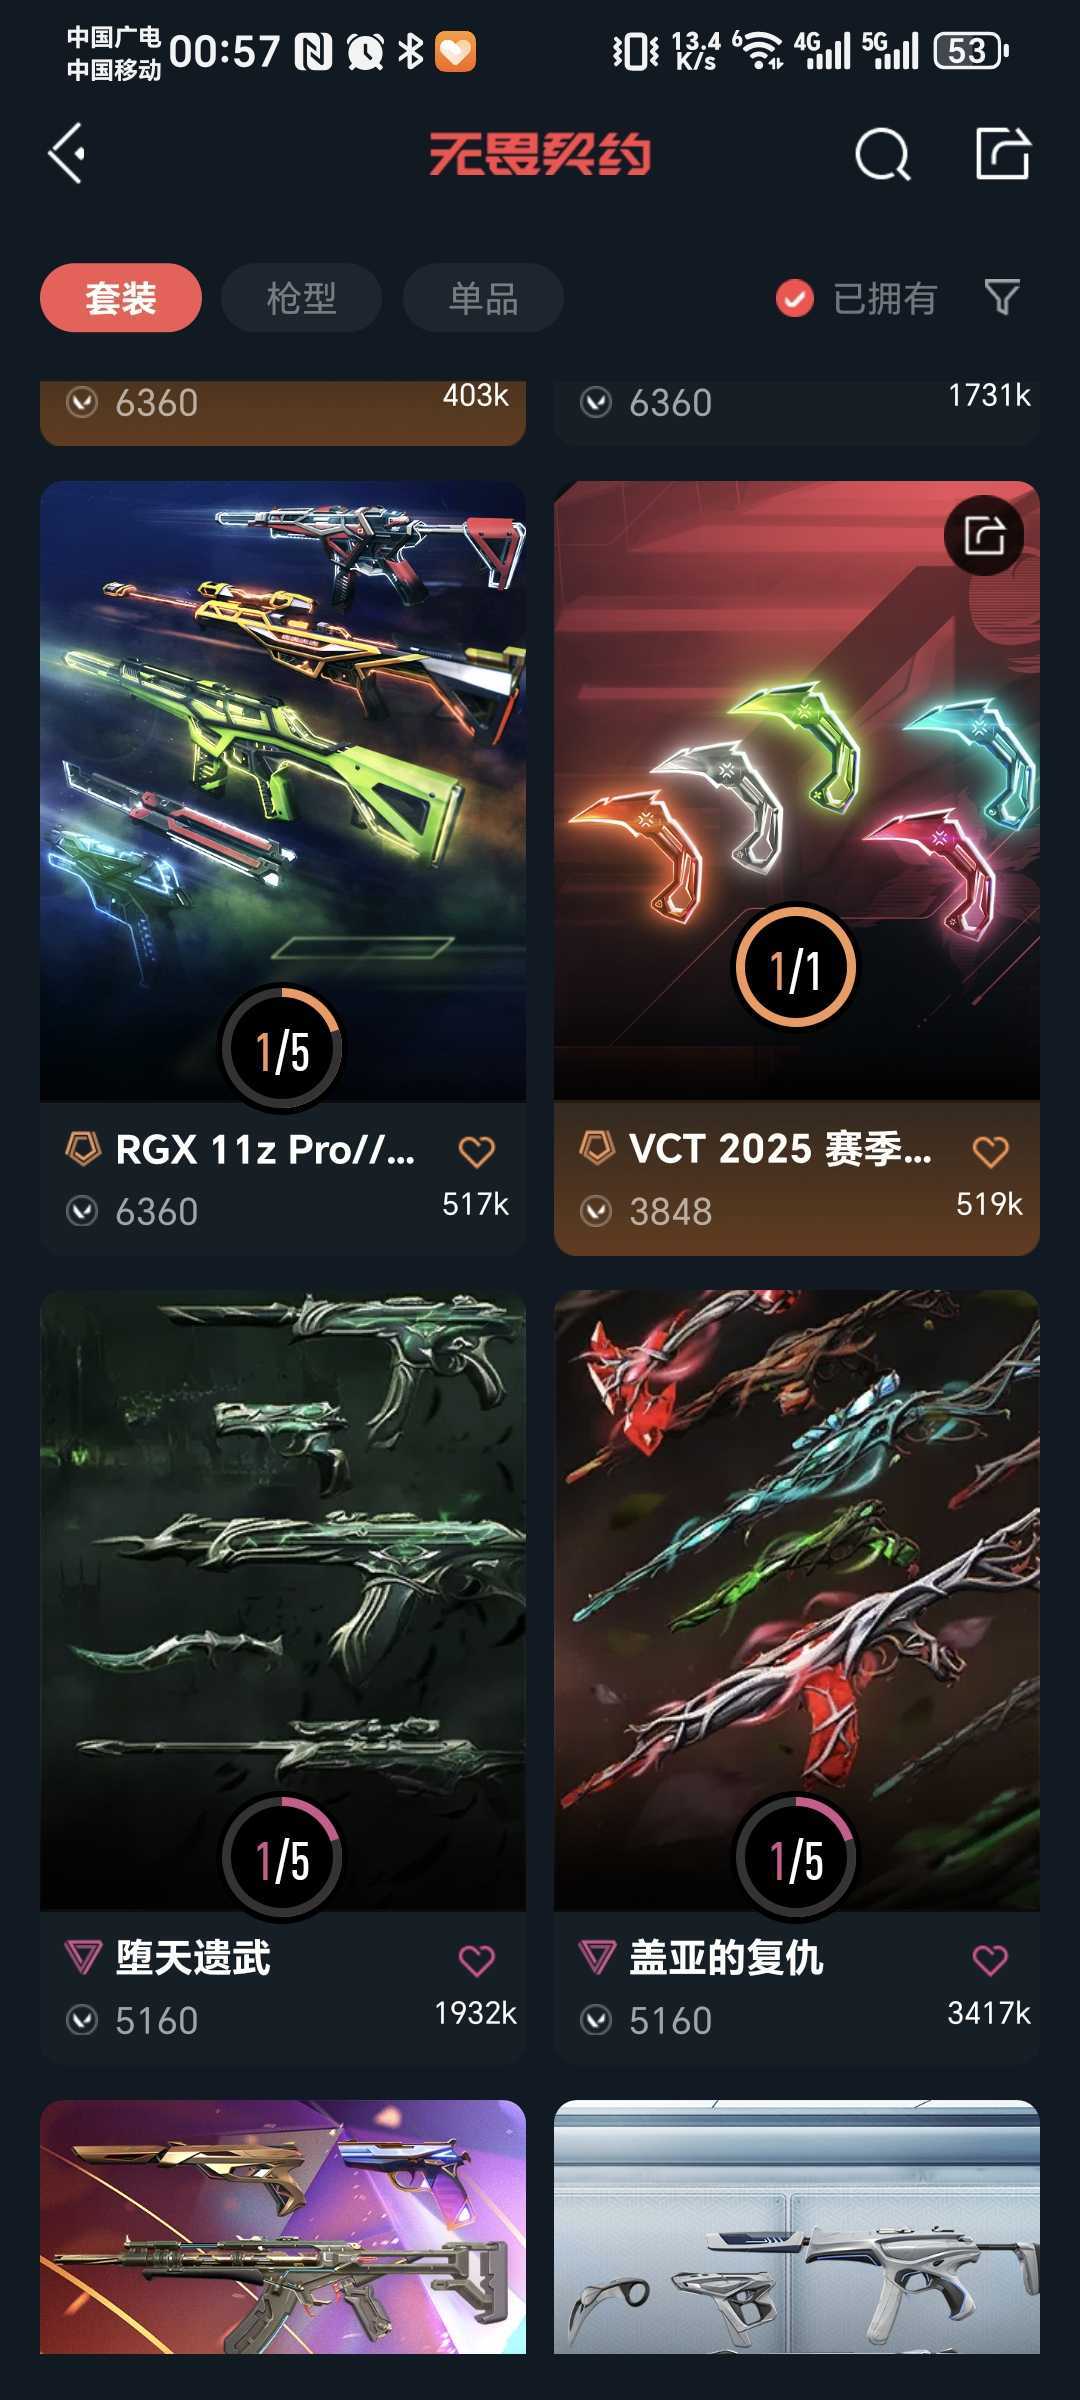Tap the back arrow icon
Image resolution: width=1080 pixels, height=2400 pixels.
pyautogui.click(x=67, y=154)
